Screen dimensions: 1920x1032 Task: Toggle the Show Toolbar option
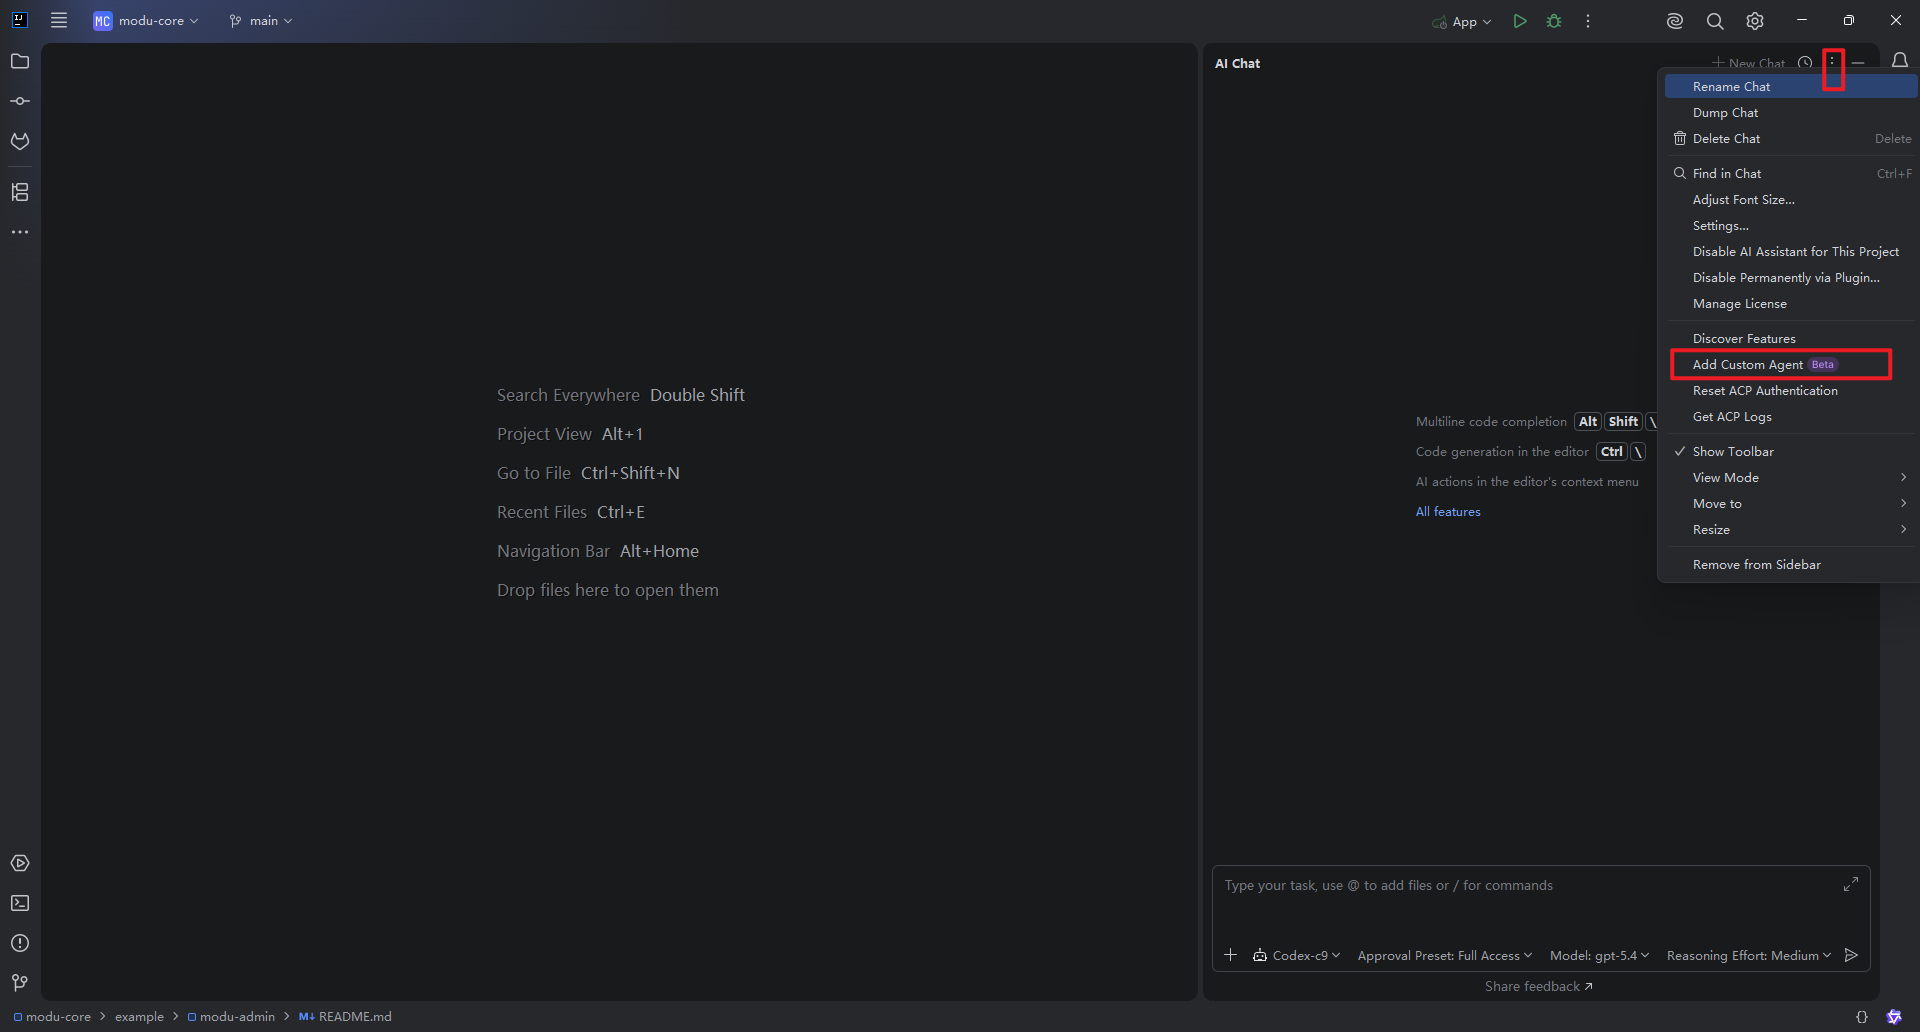1788,452
